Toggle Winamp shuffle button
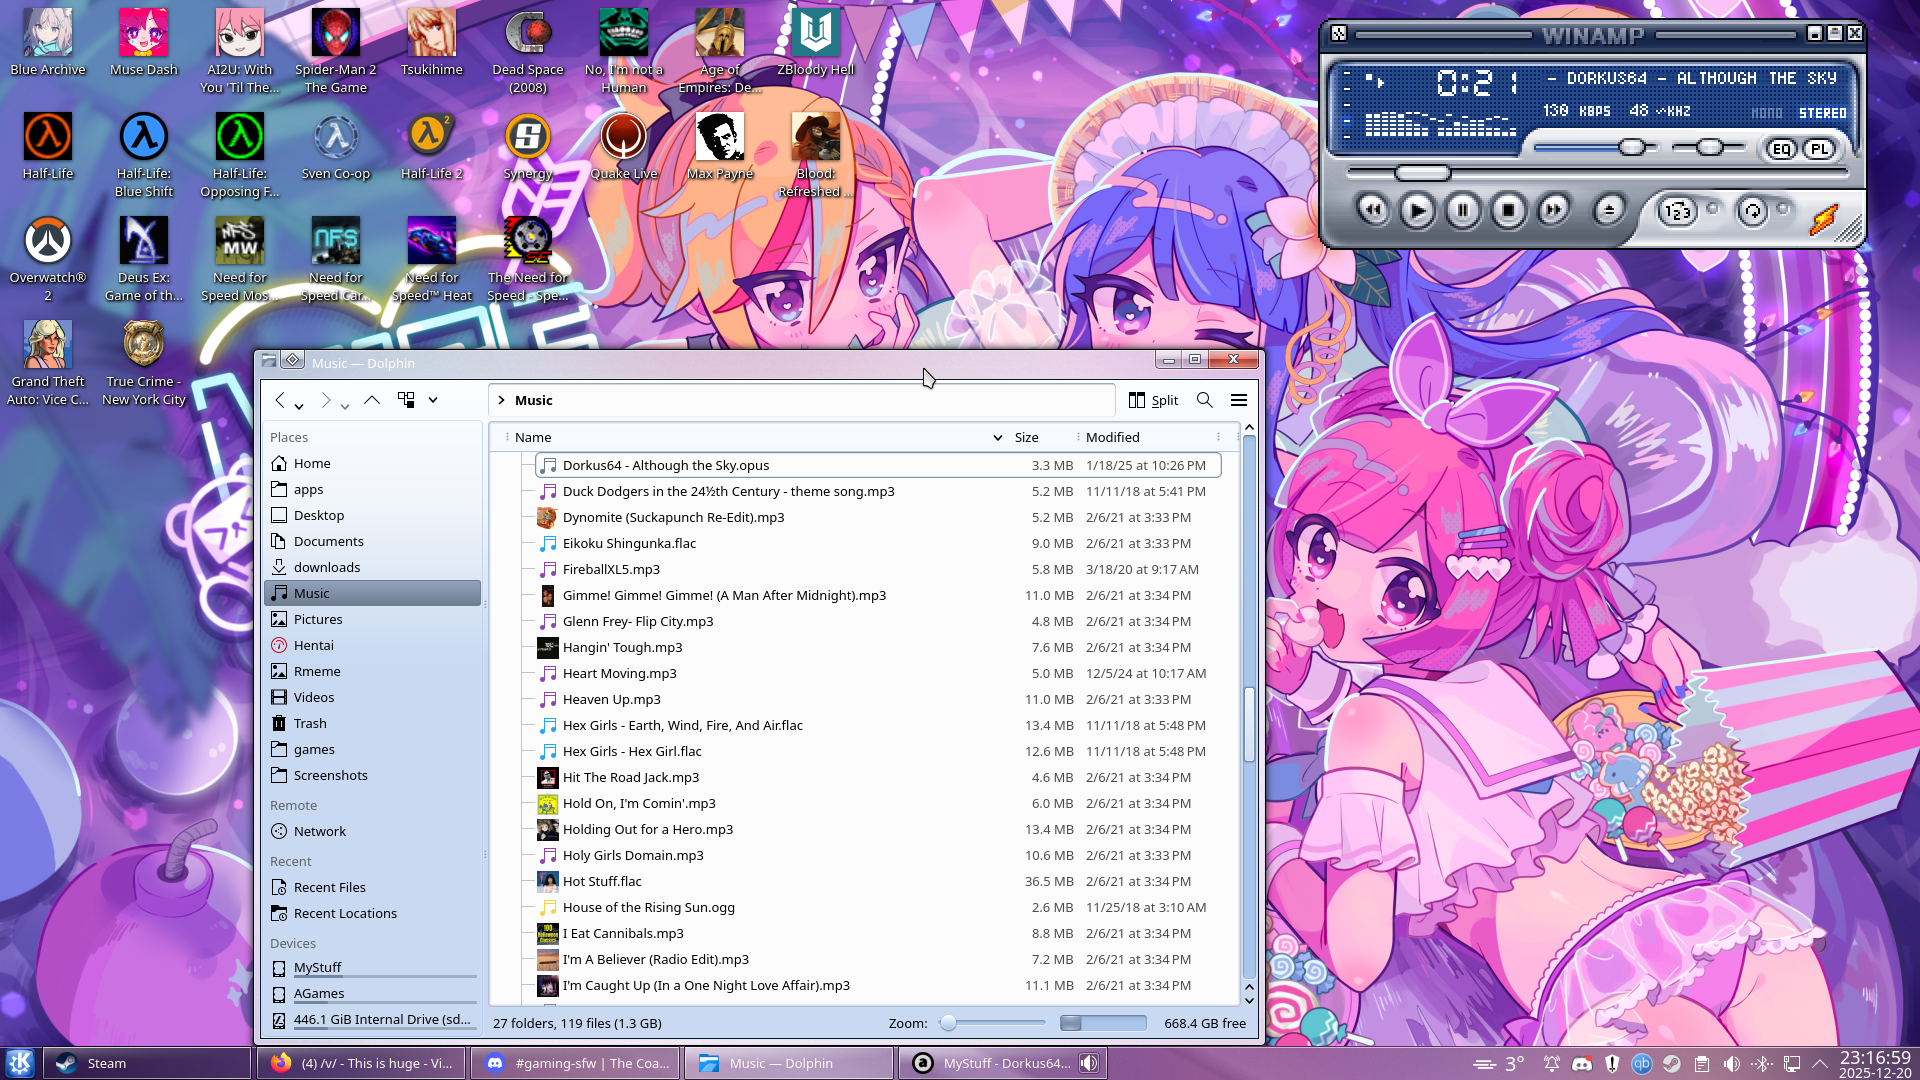This screenshot has height=1080, width=1920. coord(1678,211)
